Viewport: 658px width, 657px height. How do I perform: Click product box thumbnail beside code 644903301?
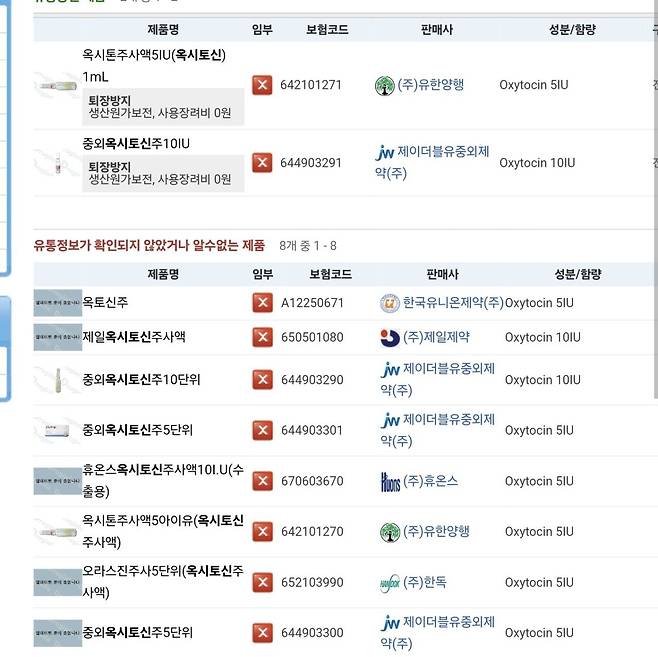[57, 430]
